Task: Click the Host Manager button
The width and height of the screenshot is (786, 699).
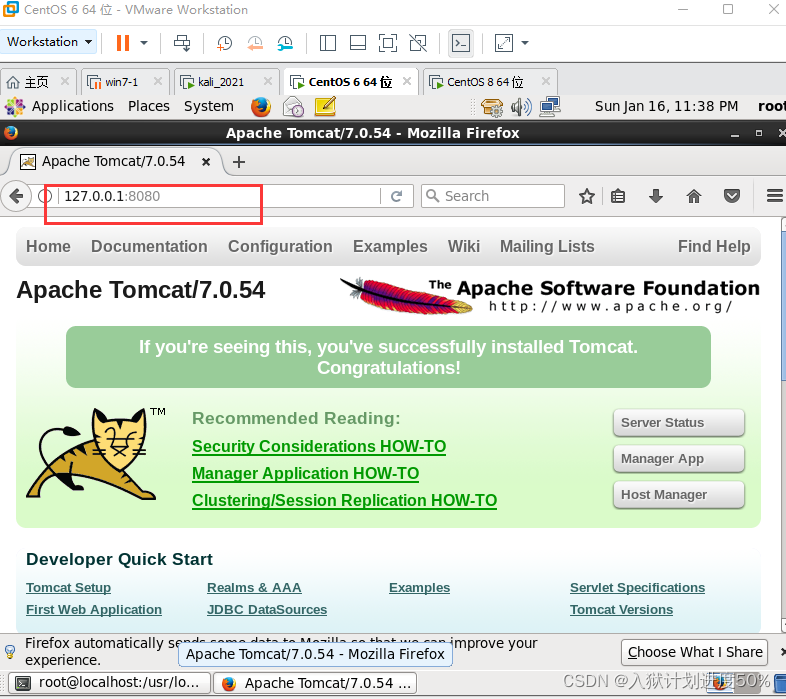Action: 679,495
